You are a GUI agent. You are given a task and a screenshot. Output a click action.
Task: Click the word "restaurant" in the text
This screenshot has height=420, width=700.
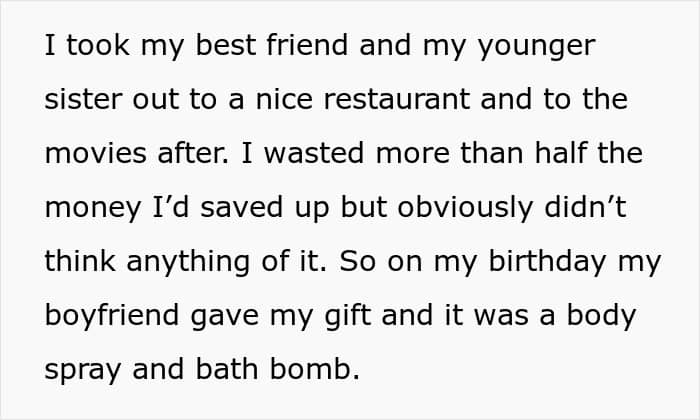click(397, 101)
